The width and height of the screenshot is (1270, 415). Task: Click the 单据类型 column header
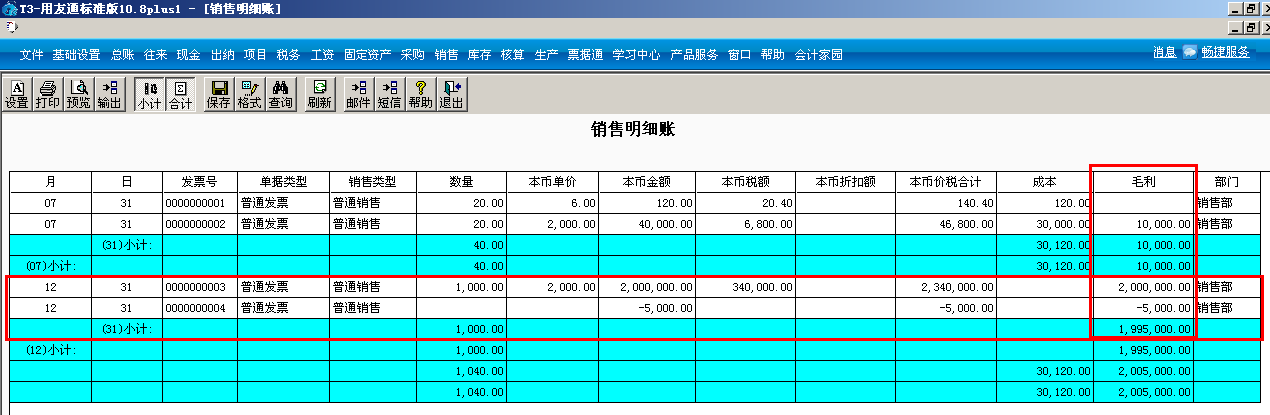click(x=283, y=182)
